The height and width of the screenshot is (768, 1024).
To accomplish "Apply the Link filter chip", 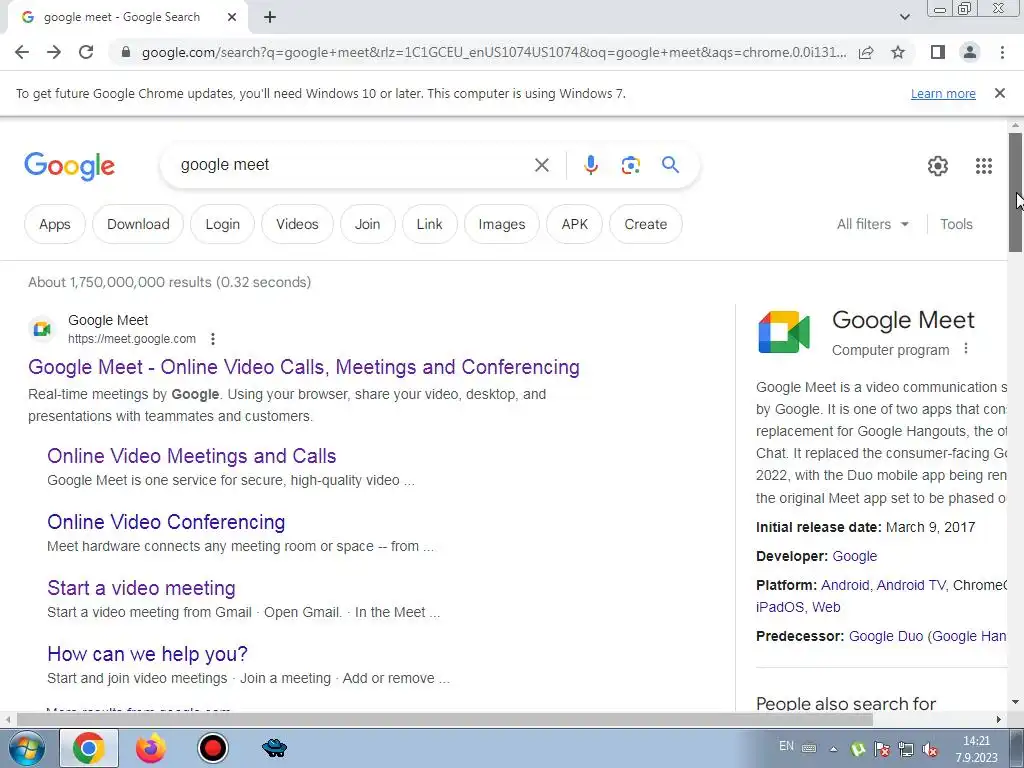I will pos(430,224).
